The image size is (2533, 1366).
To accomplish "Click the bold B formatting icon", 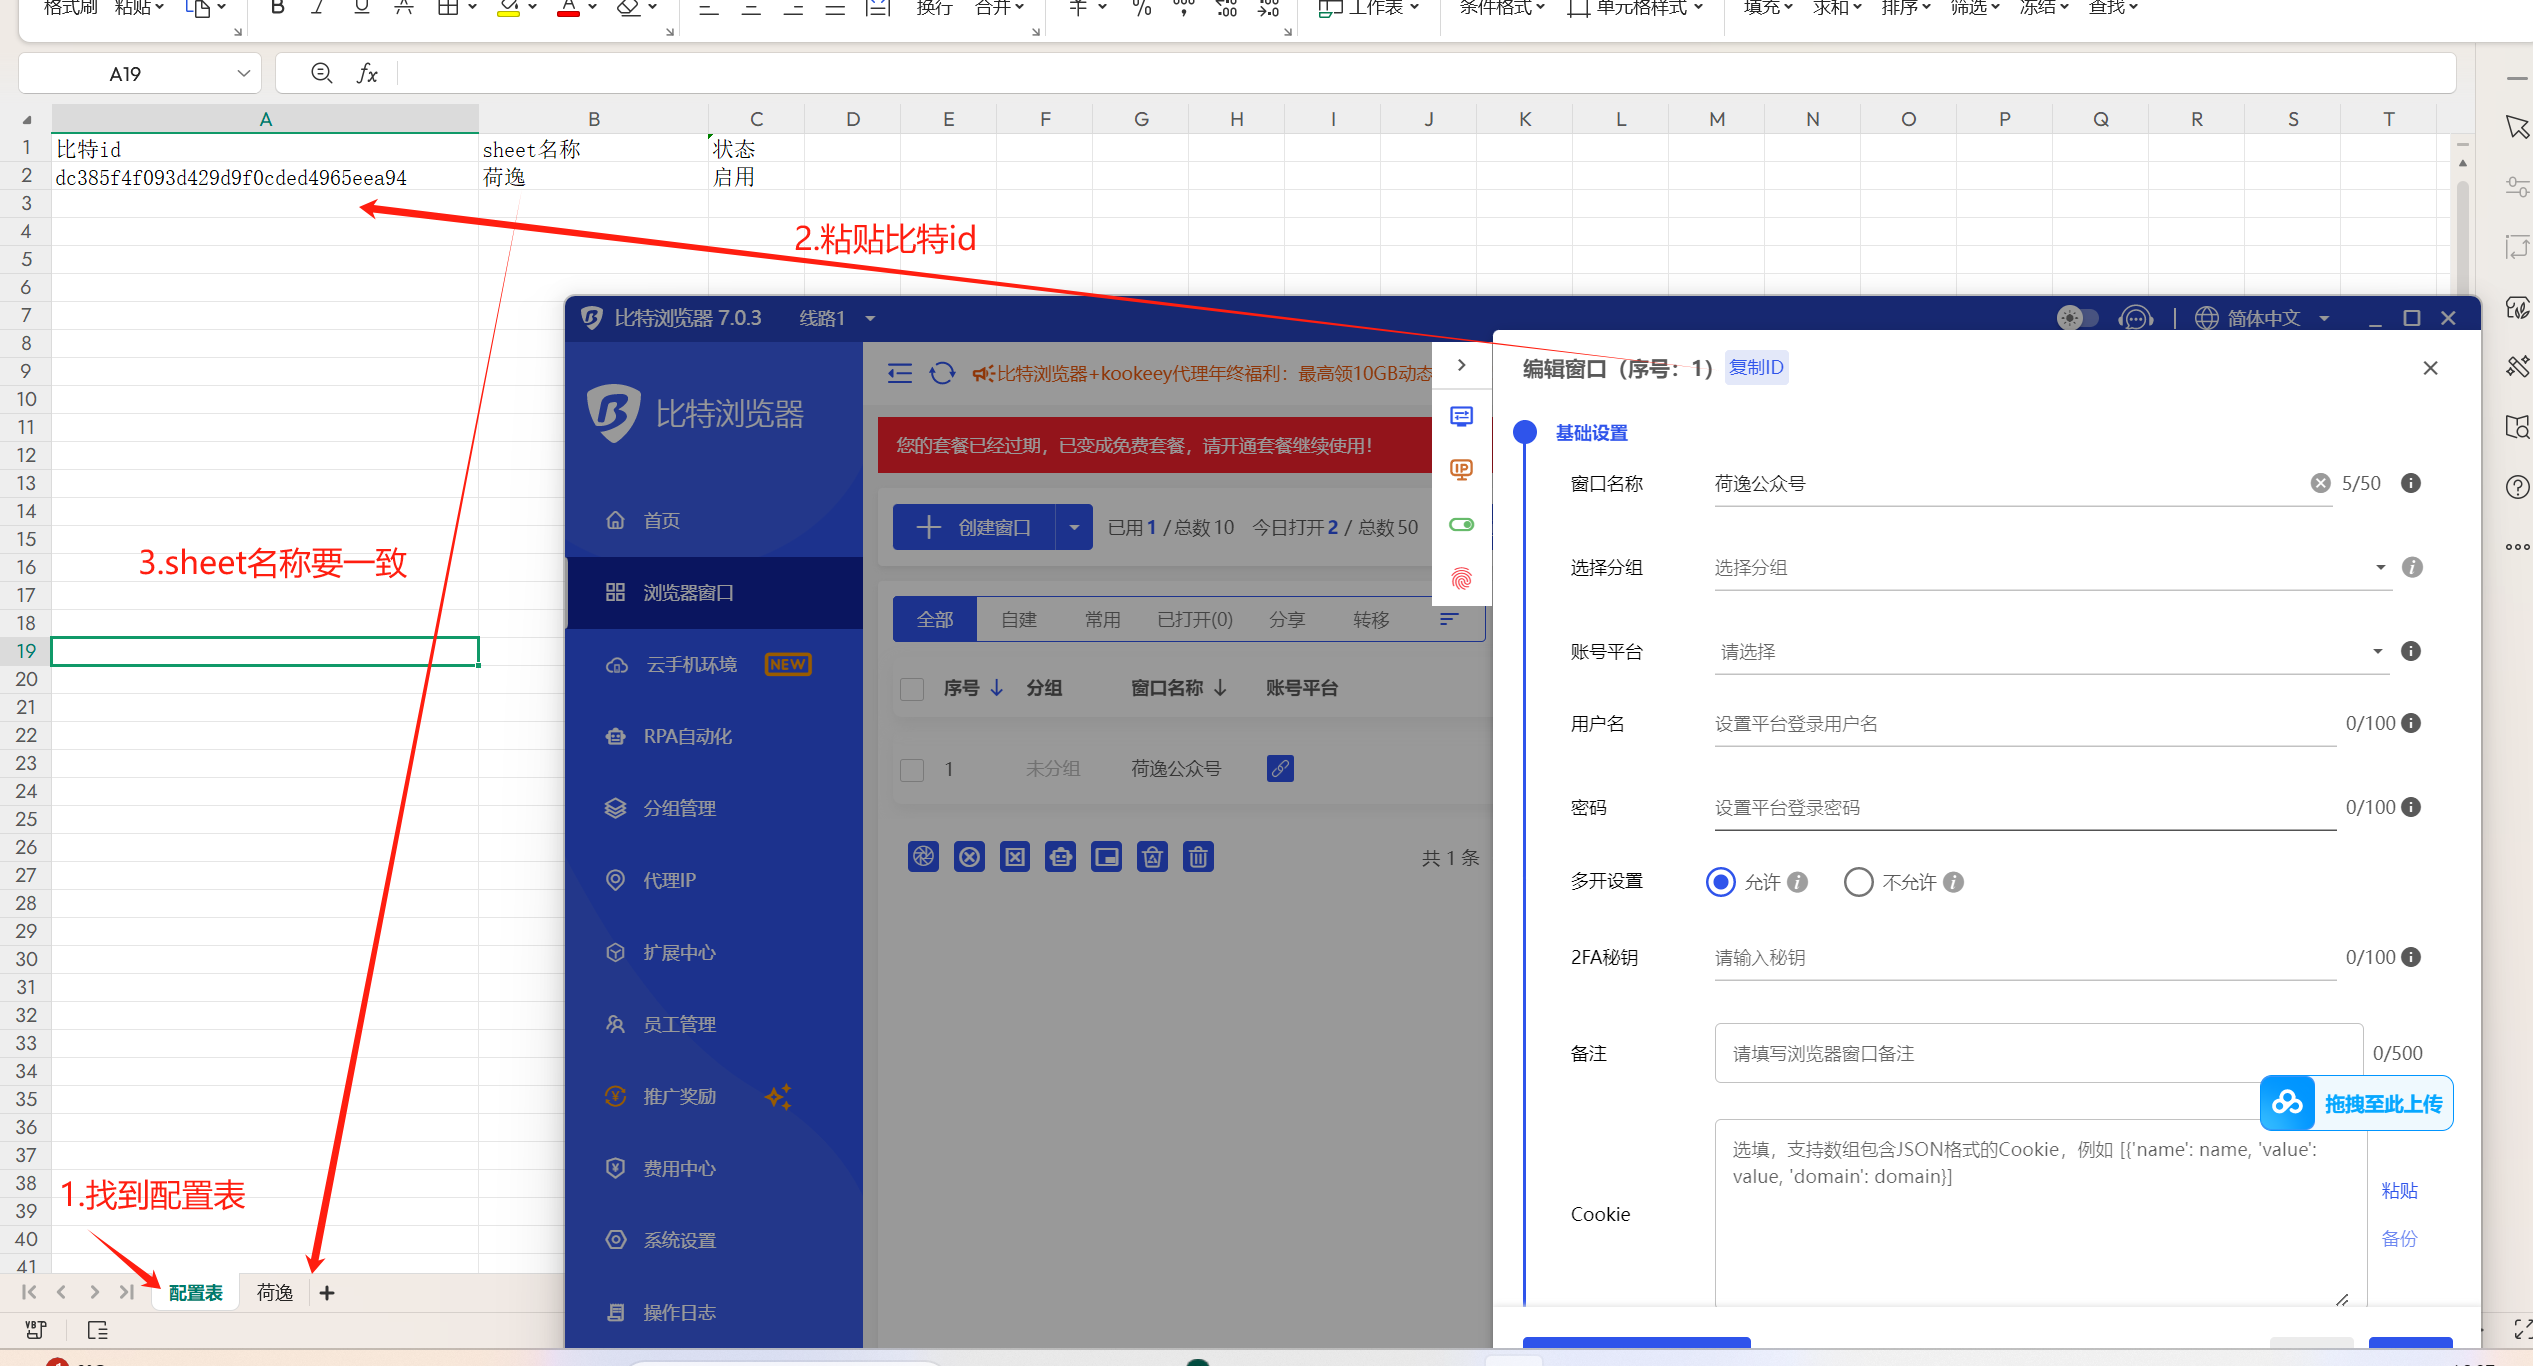I will [x=278, y=8].
